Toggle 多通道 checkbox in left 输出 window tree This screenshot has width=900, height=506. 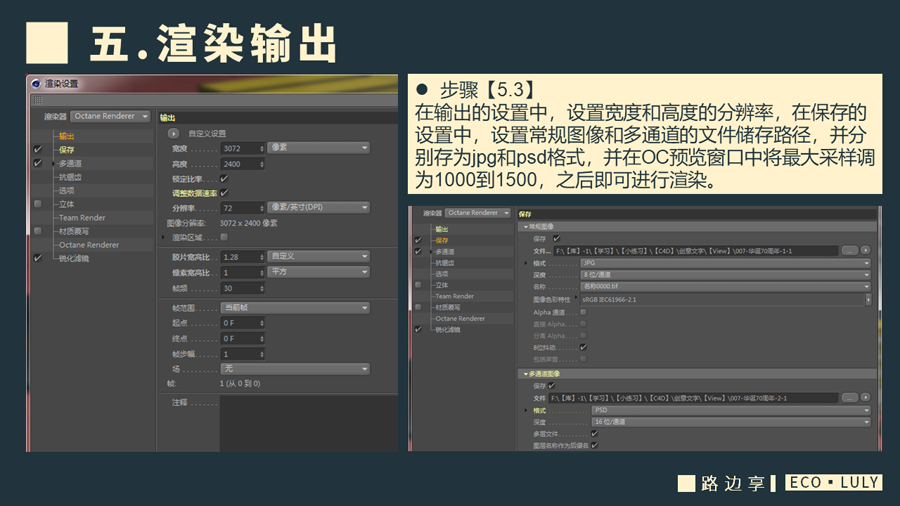click(38, 163)
